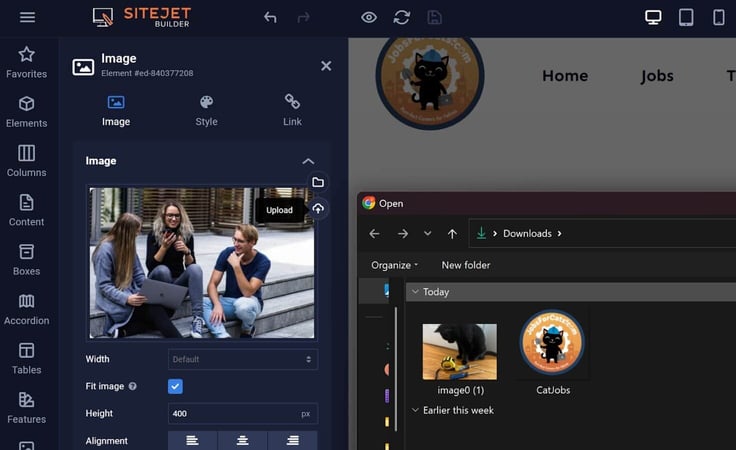Image resolution: width=736 pixels, height=450 pixels.
Task: Collapse the Today group
Action: (x=415, y=291)
